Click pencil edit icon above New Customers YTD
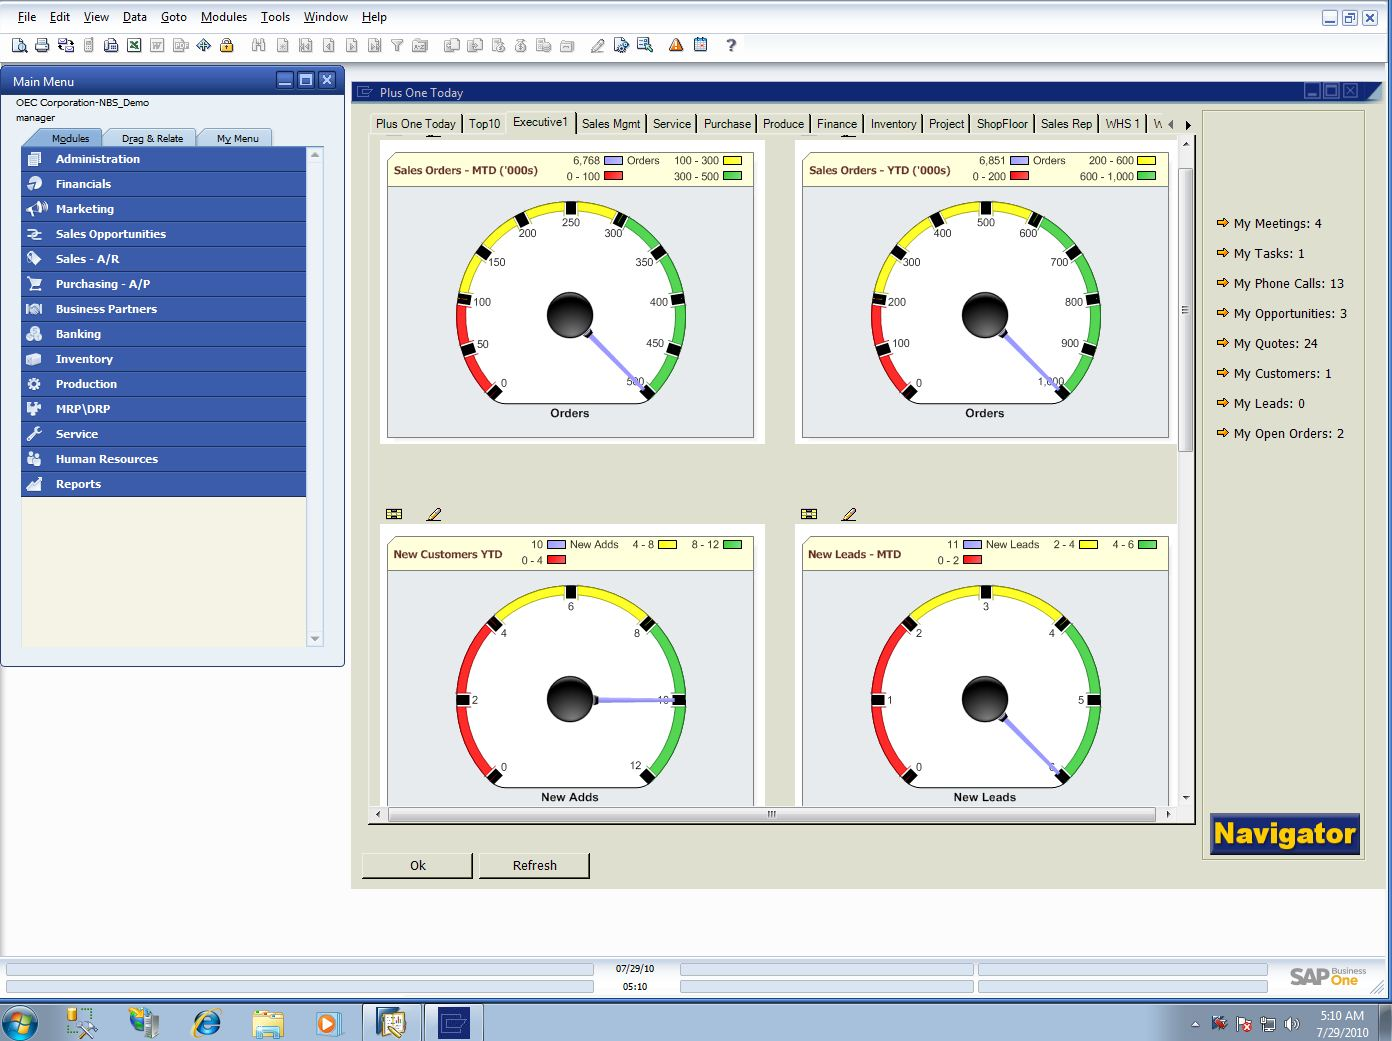The image size is (1392, 1041). click(434, 514)
